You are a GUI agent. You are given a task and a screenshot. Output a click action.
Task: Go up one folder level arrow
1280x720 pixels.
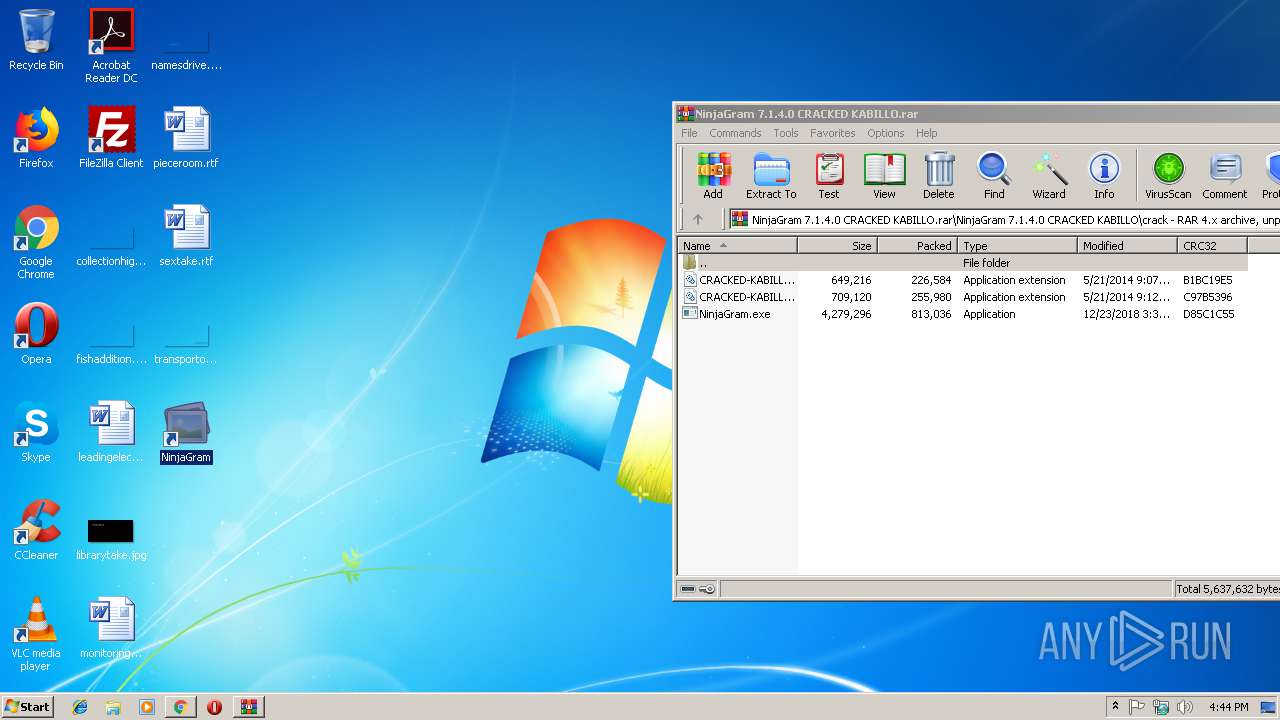pyautogui.click(x=698, y=219)
